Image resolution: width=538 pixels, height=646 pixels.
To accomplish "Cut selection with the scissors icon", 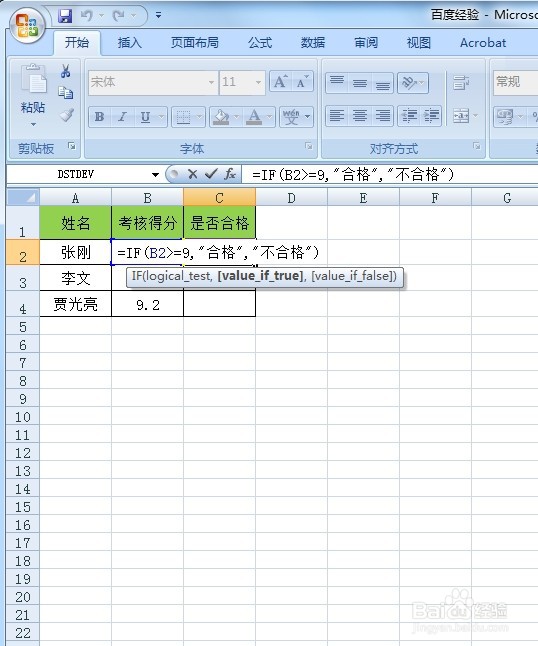I will coord(65,71).
